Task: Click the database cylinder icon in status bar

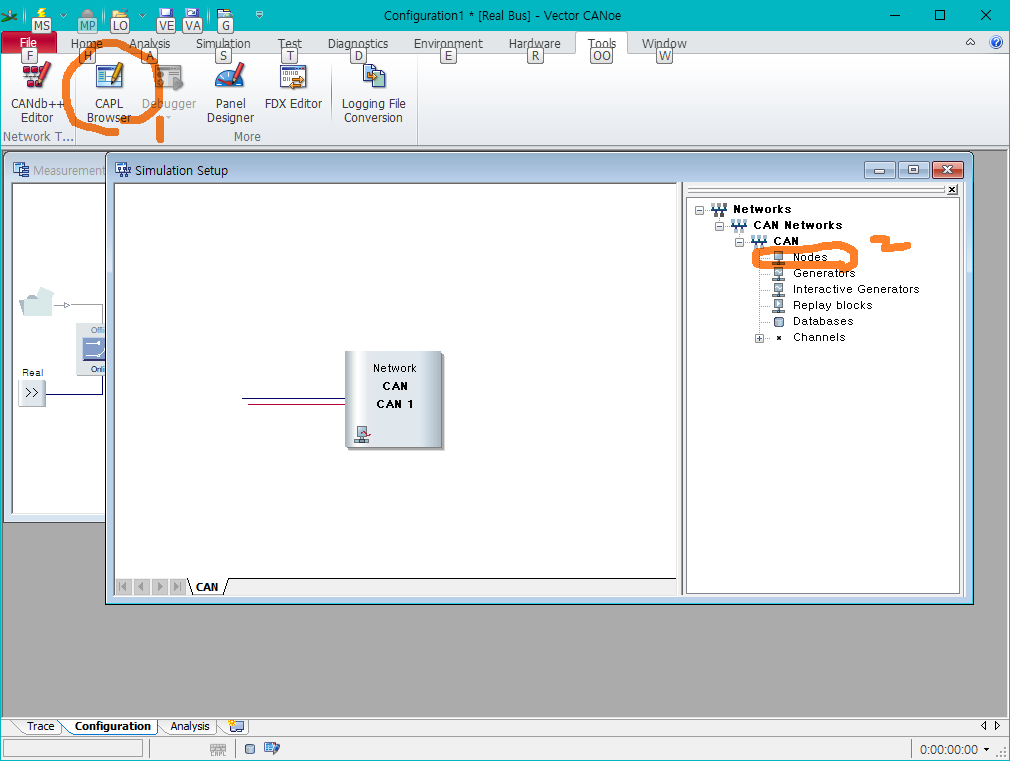Action: pyautogui.click(x=250, y=749)
